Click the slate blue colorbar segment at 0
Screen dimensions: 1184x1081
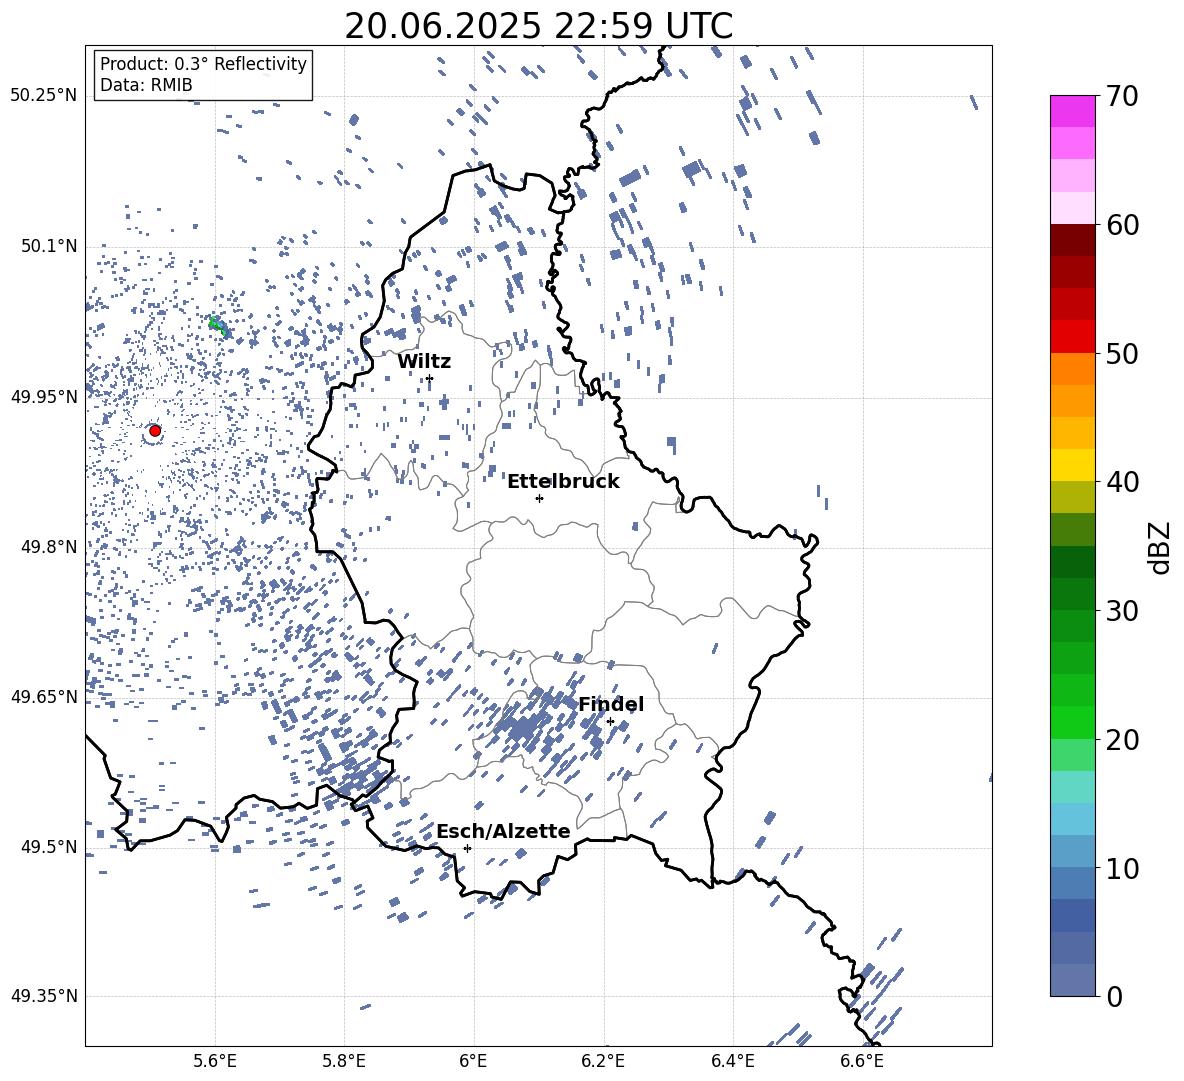pos(1073,980)
